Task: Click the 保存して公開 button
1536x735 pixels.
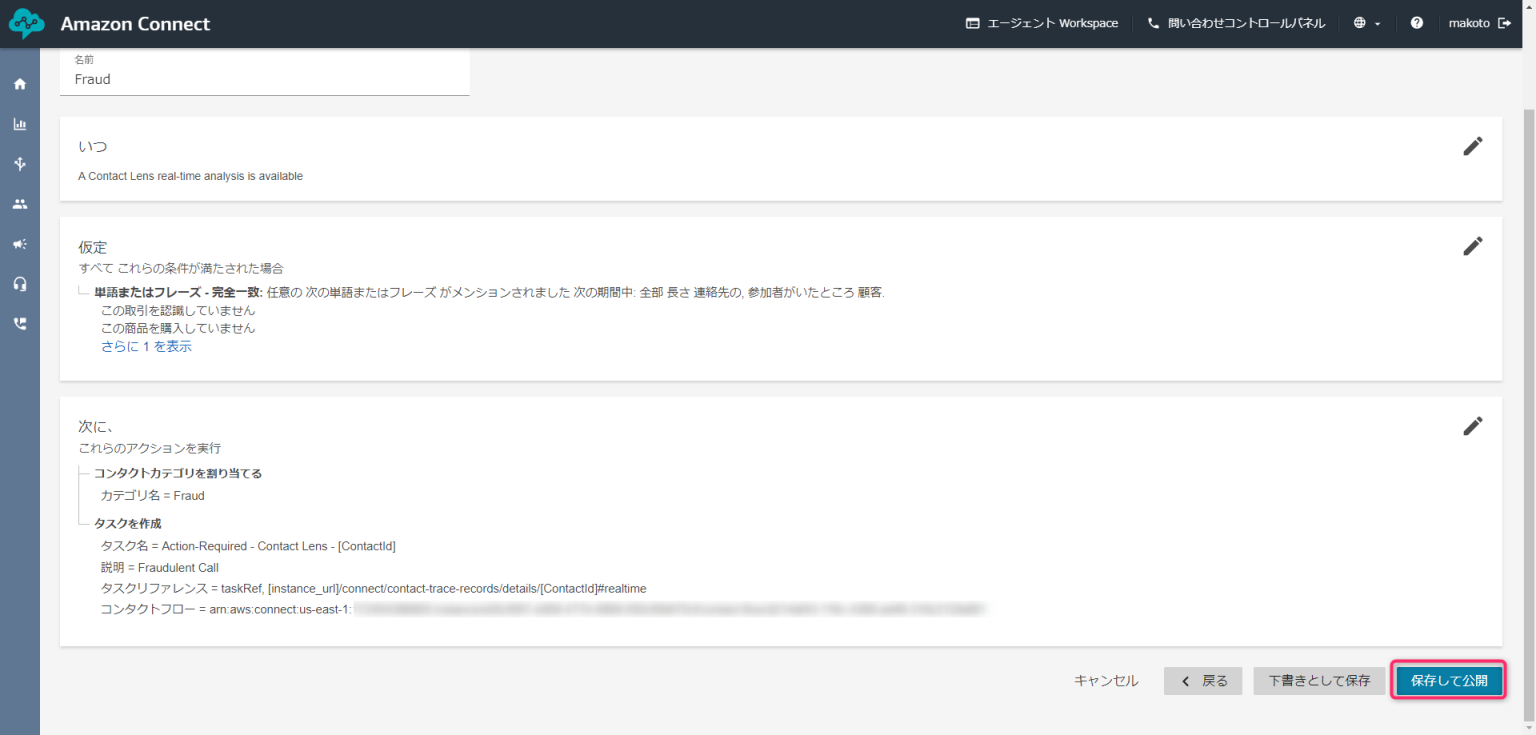Action: point(1448,680)
